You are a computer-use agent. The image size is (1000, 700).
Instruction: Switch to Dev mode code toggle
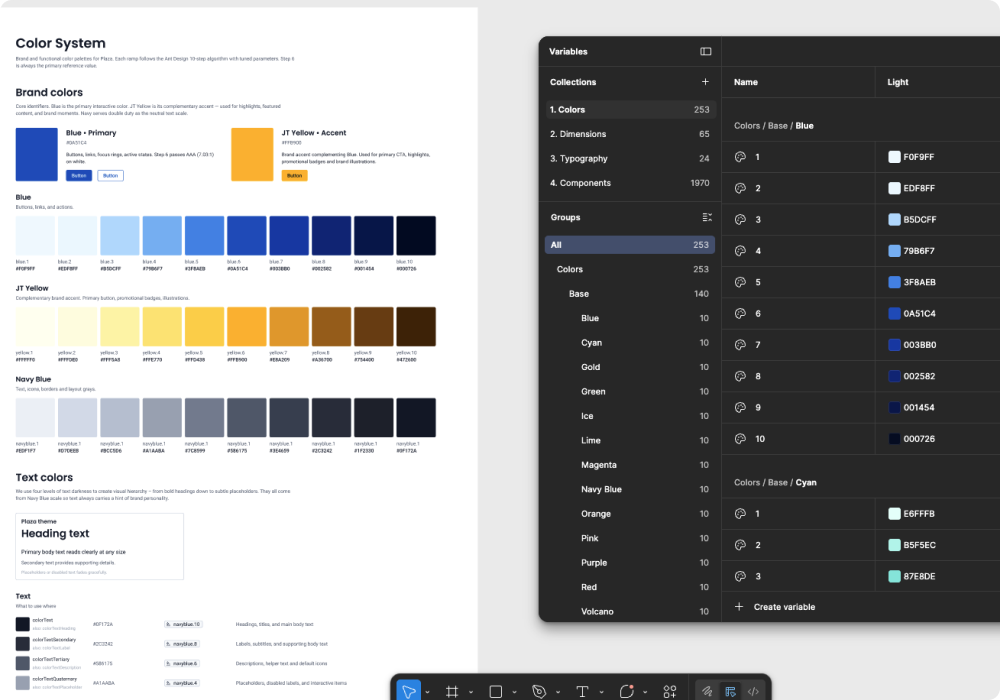tap(753, 691)
